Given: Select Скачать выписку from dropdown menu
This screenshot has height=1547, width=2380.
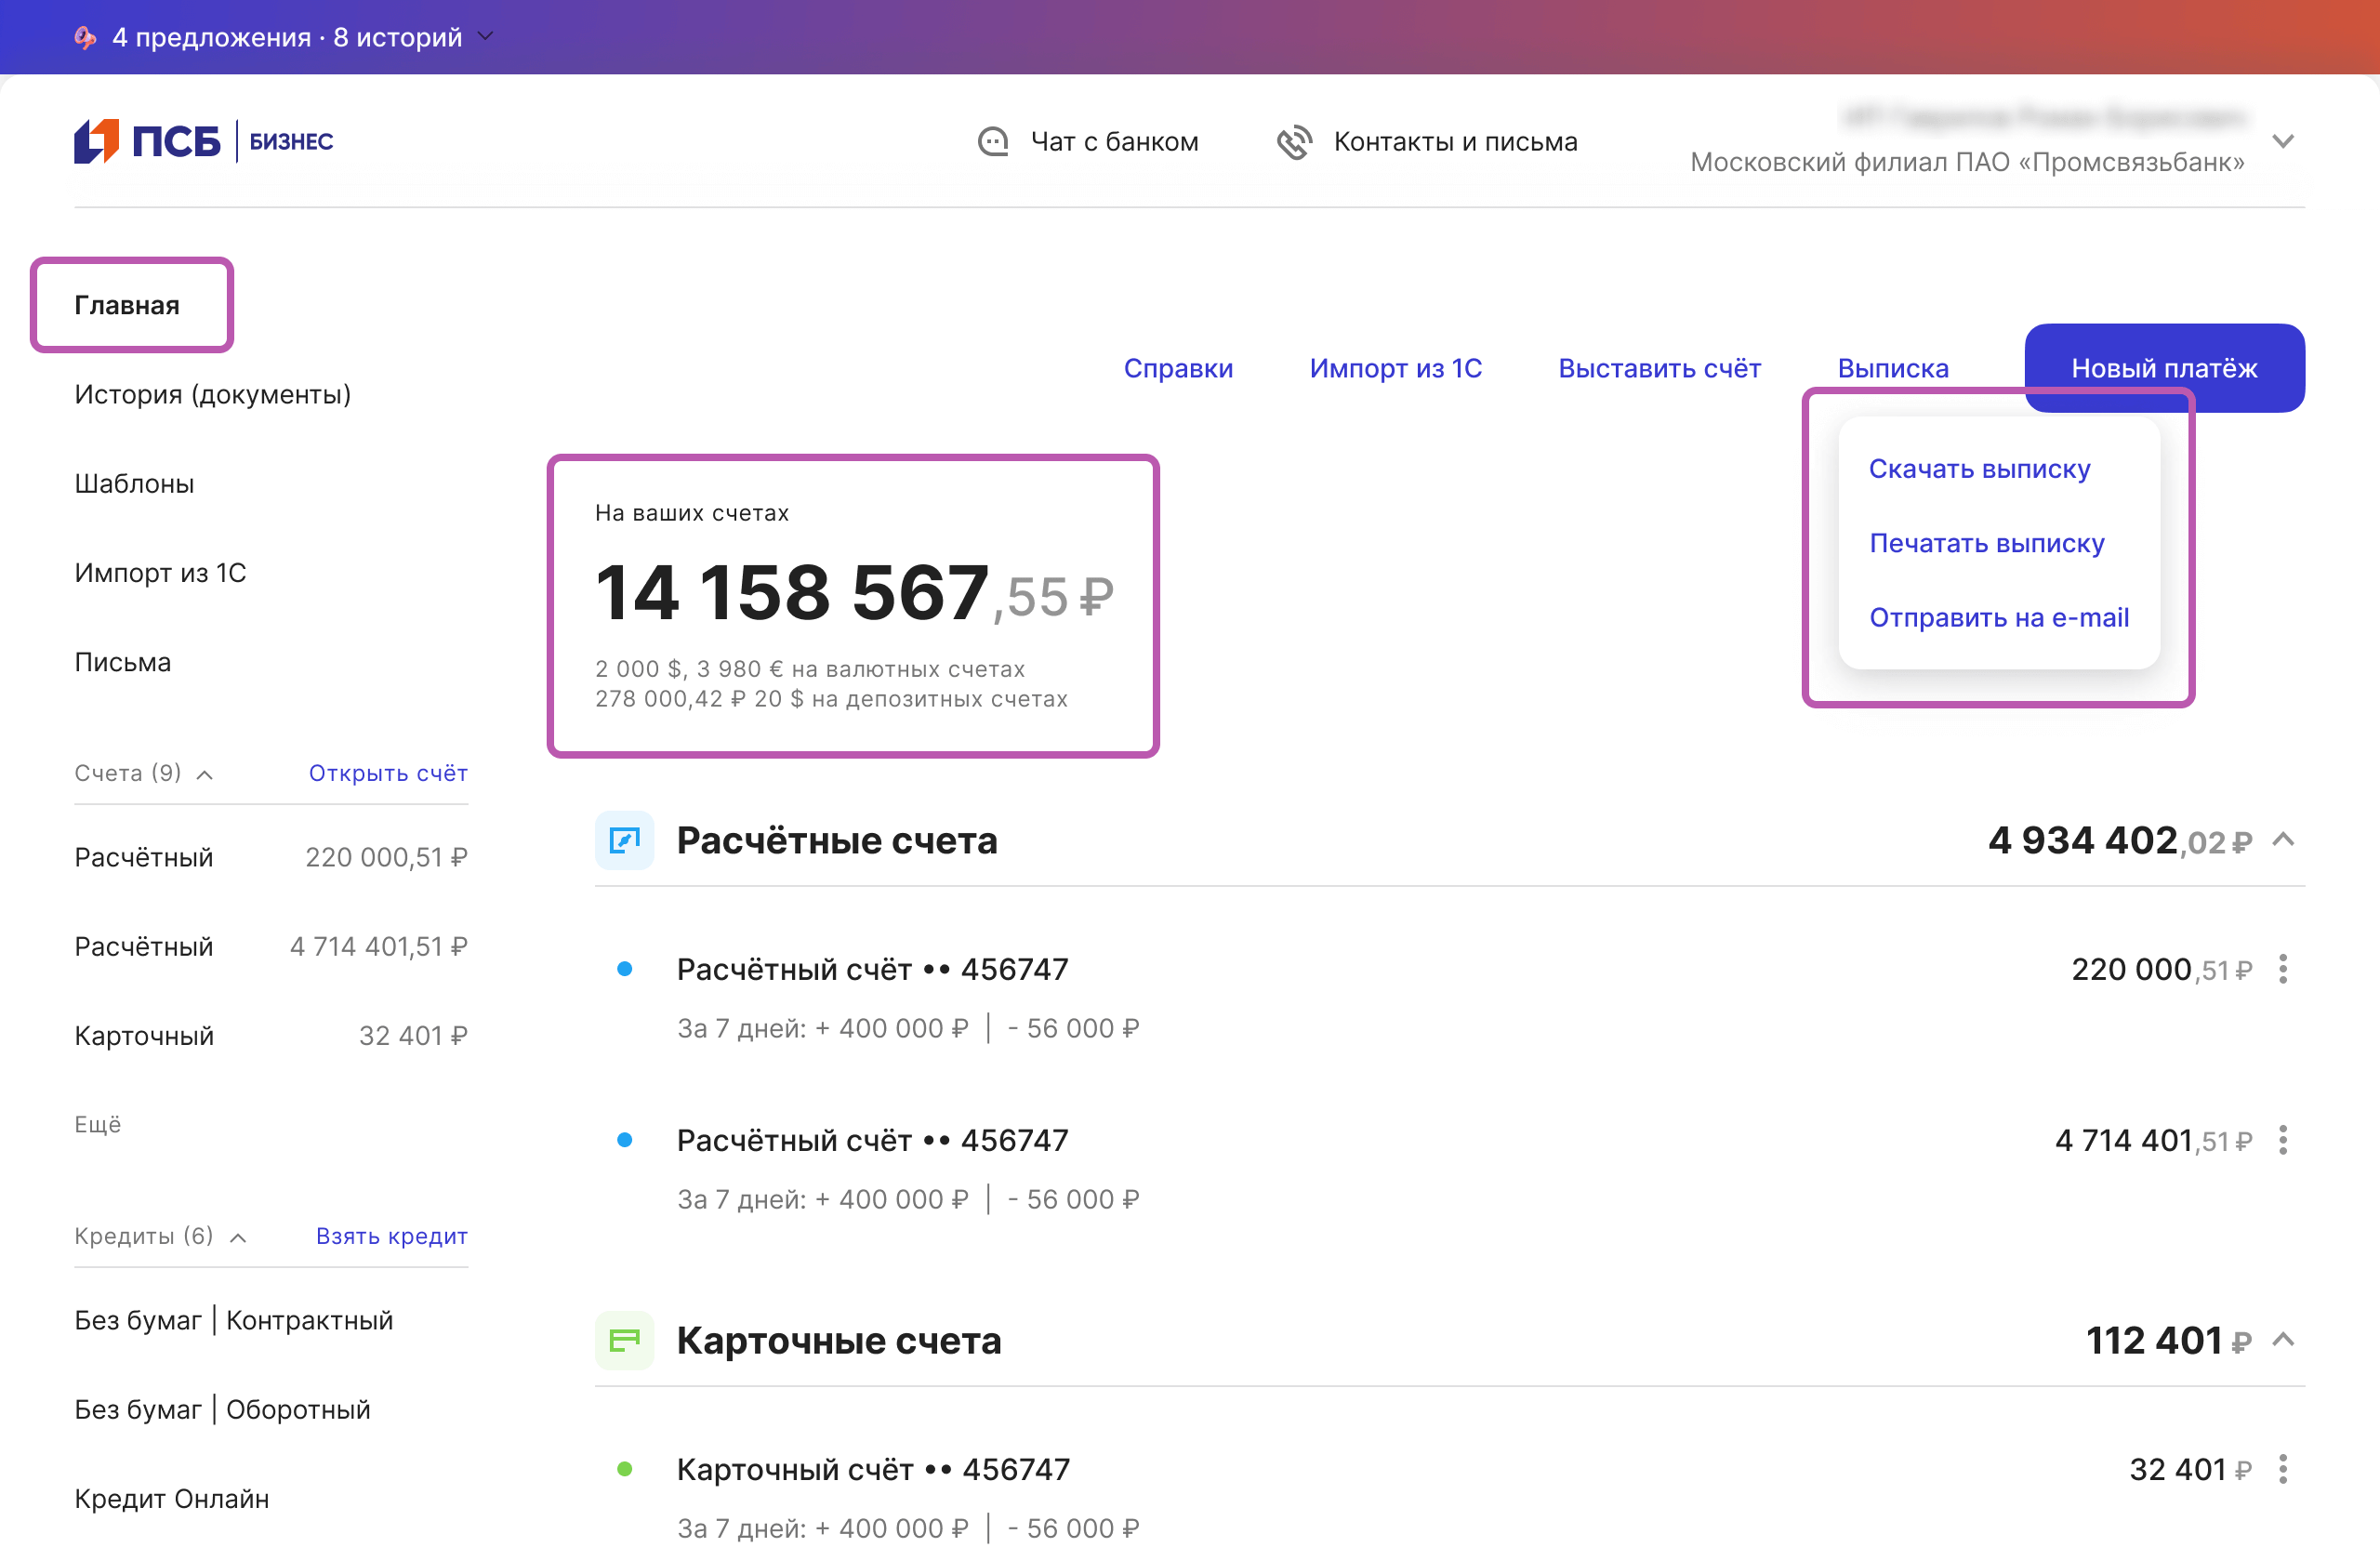Looking at the screenshot, I should click(1979, 469).
